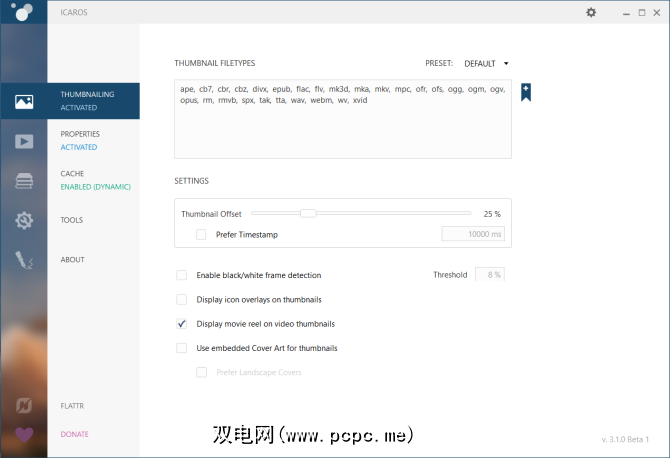Click the Donate heart icon
The image size is (670, 458).
[24, 435]
